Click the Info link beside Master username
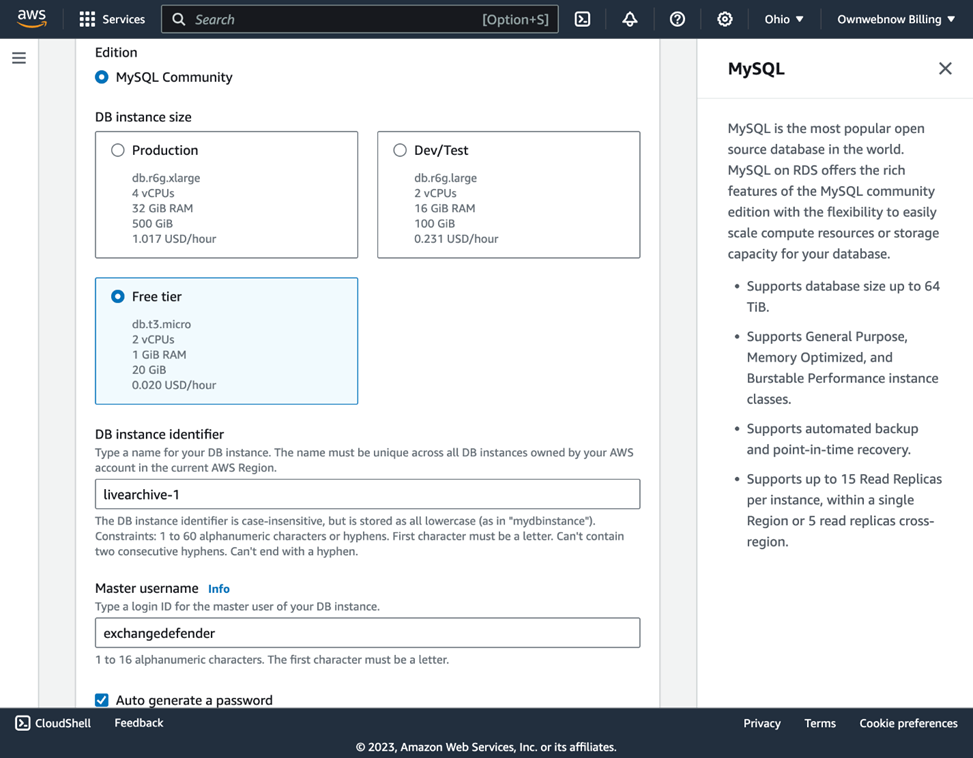This screenshot has height=758, width=973. [218, 589]
